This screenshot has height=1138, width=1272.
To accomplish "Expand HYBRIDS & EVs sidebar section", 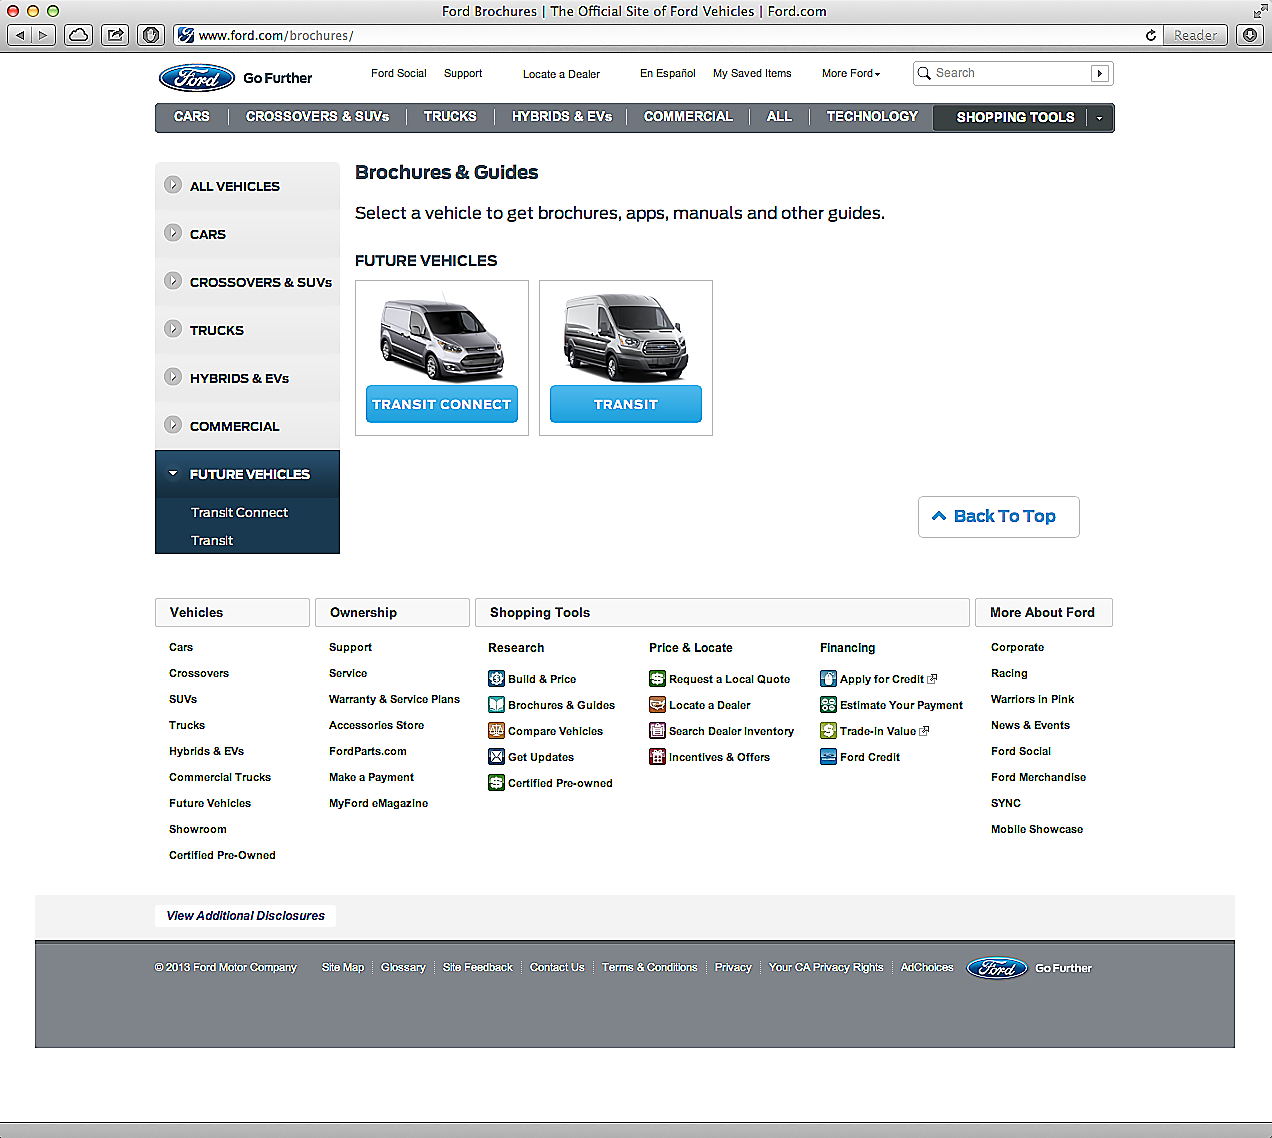I will click(x=173, y=377).
